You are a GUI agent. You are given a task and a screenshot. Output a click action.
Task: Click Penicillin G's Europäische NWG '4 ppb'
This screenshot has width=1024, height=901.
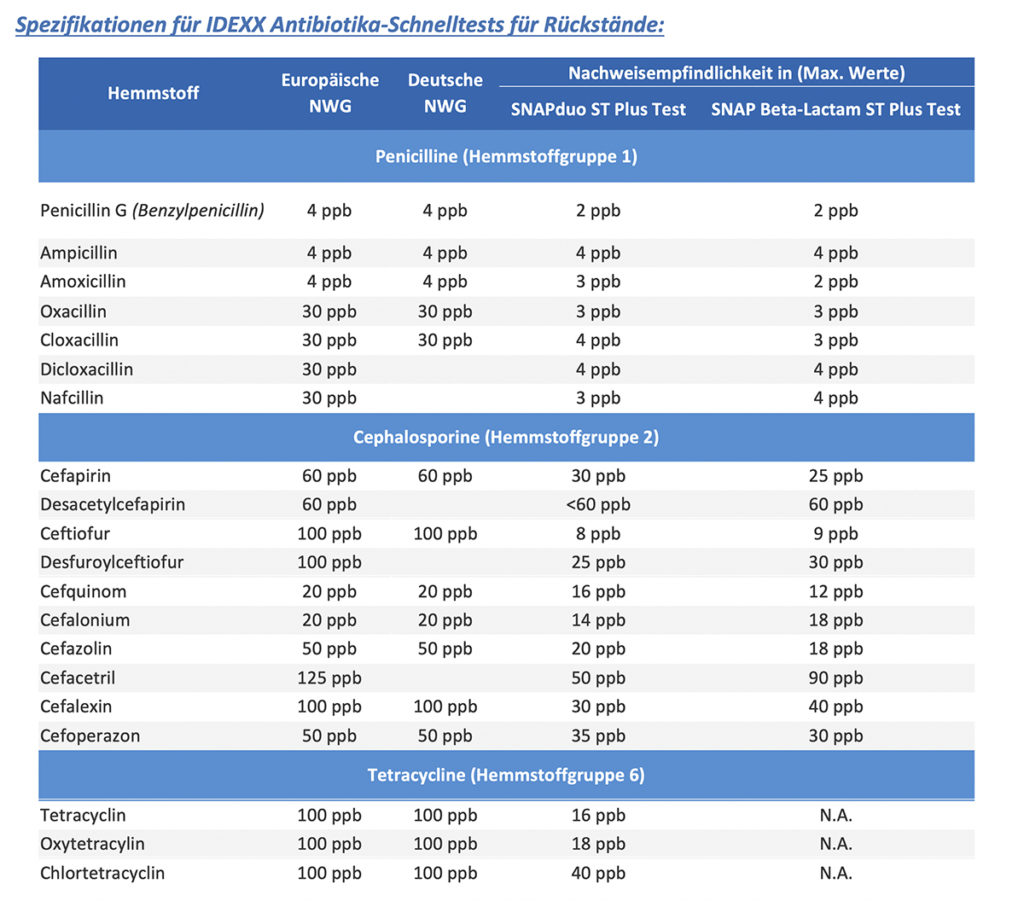329,210
